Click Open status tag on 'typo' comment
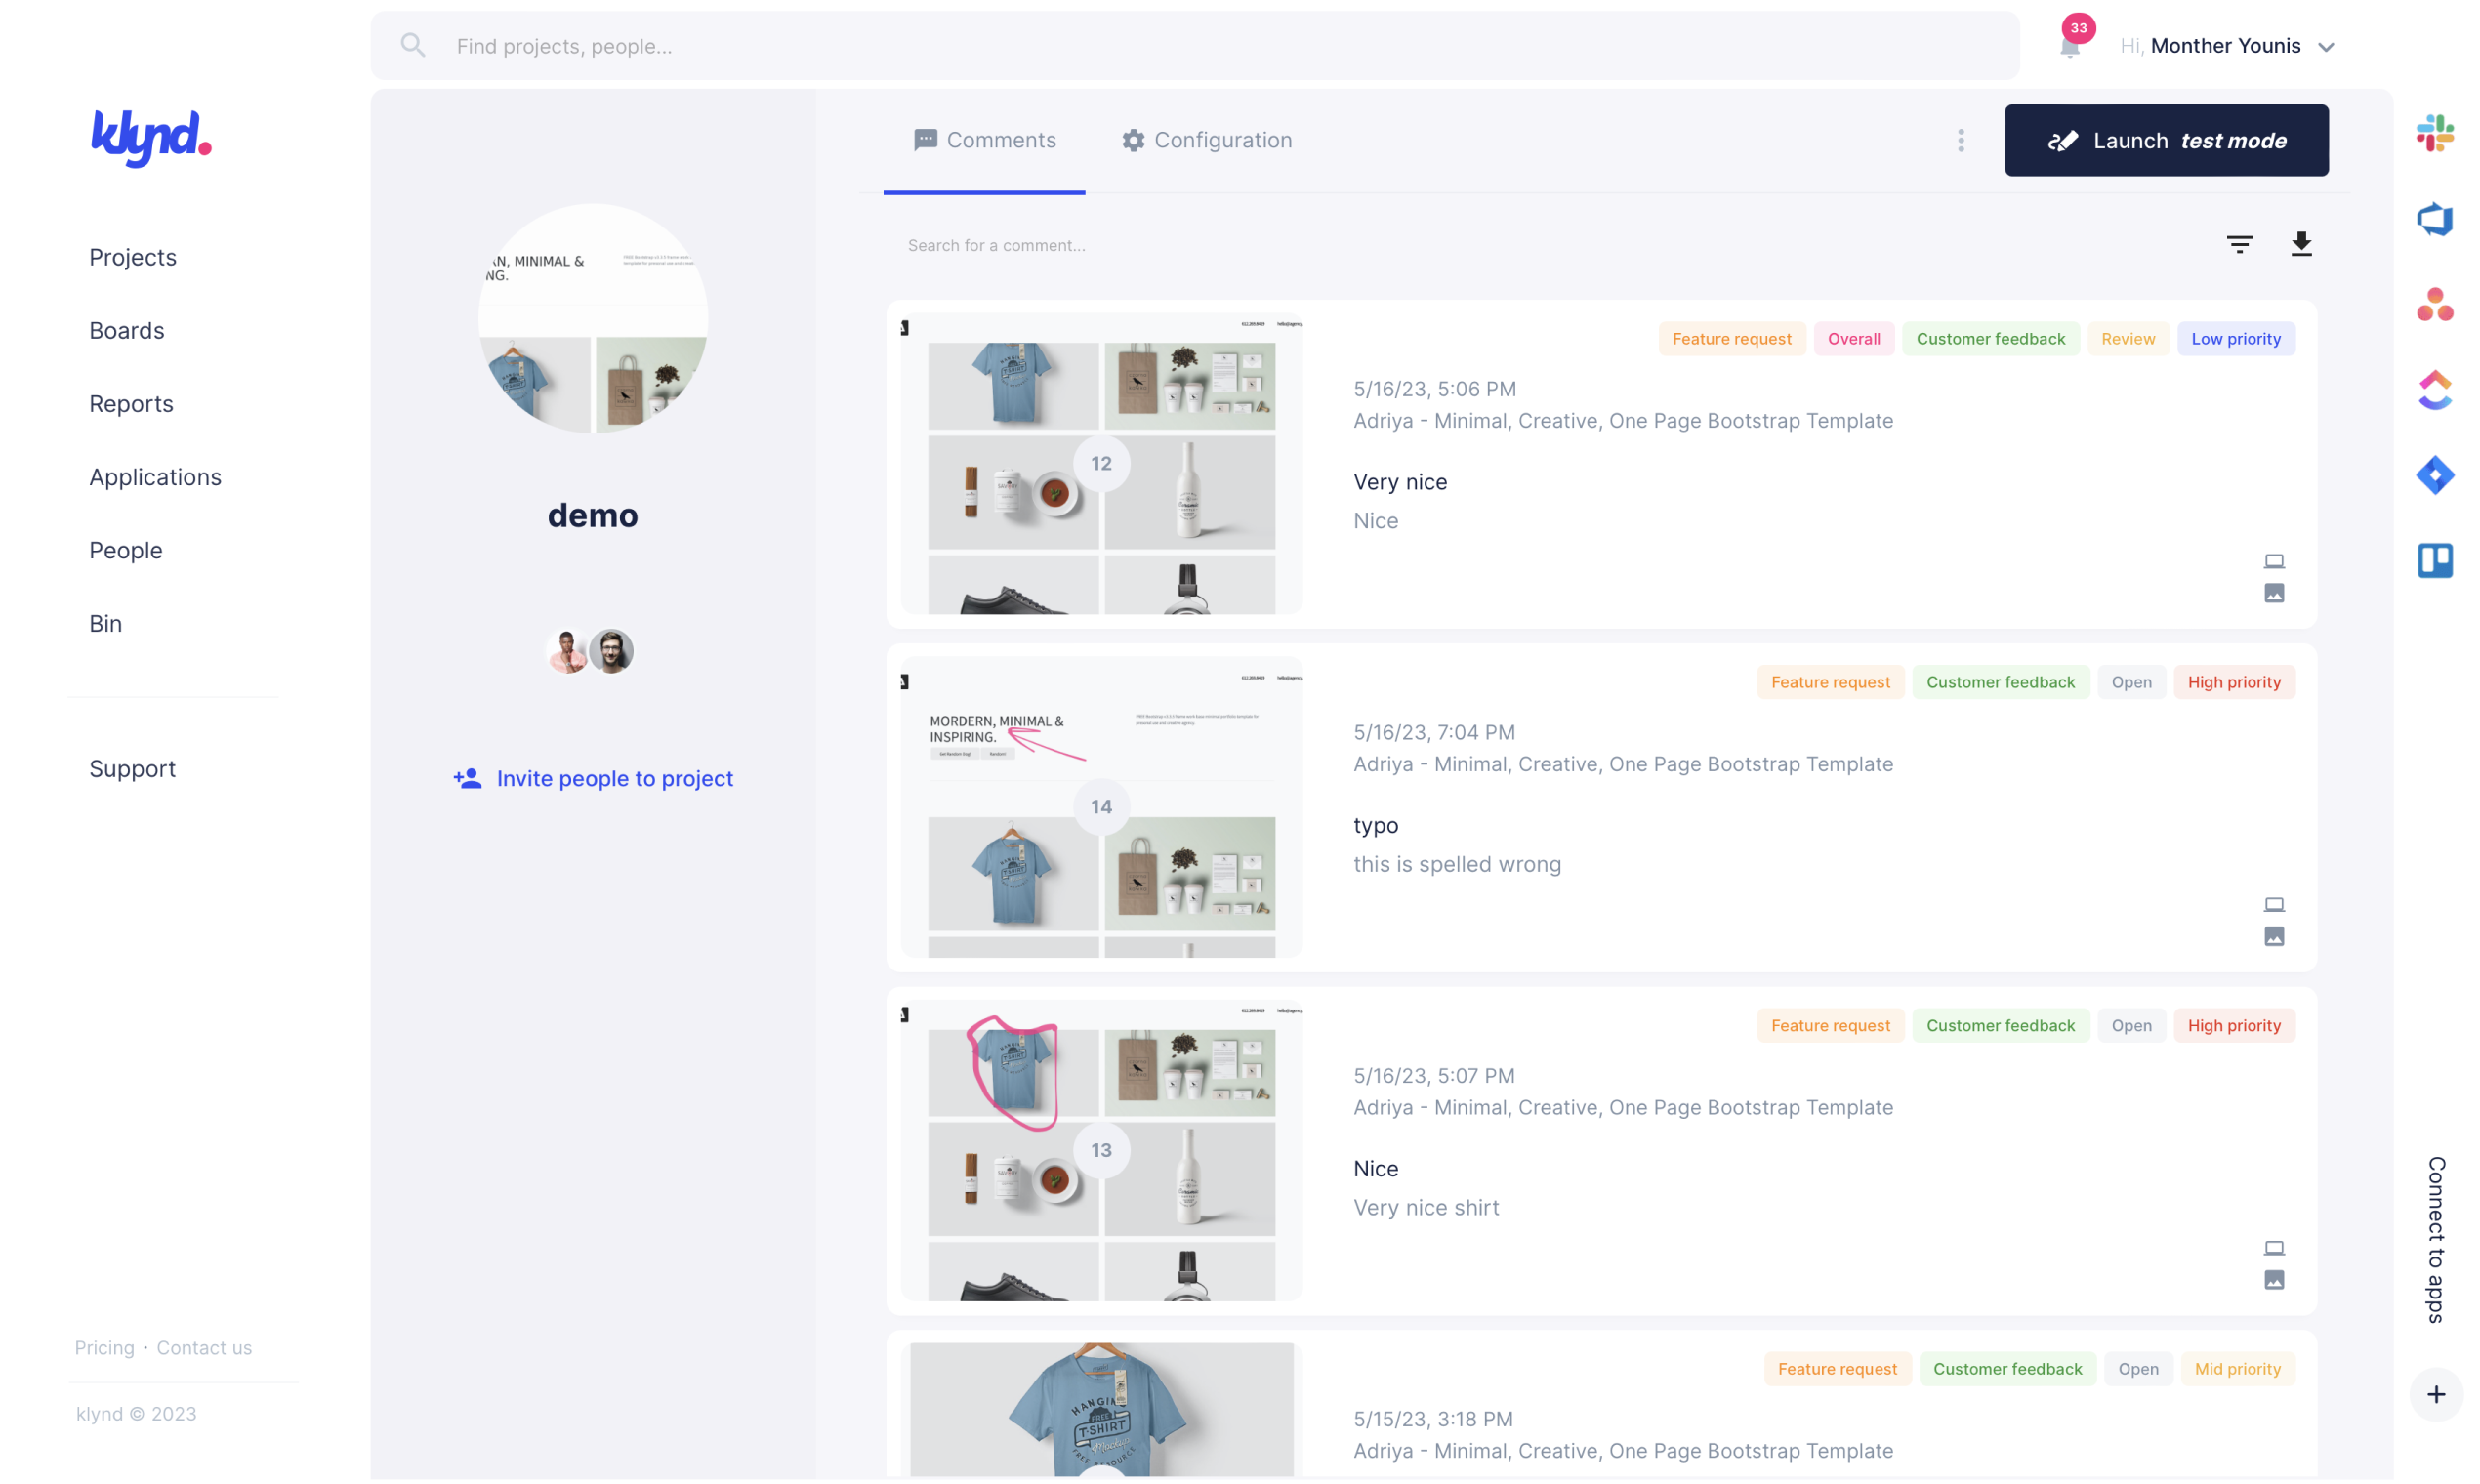Viewport: 2480px width, 1484px height. click(2131, 681)
